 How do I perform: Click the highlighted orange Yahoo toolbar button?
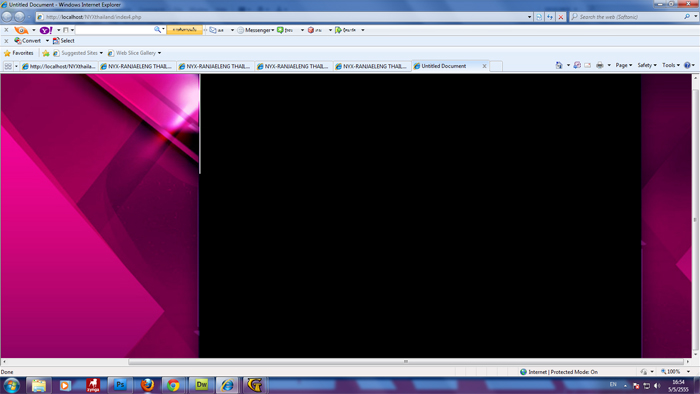point(184,30)
